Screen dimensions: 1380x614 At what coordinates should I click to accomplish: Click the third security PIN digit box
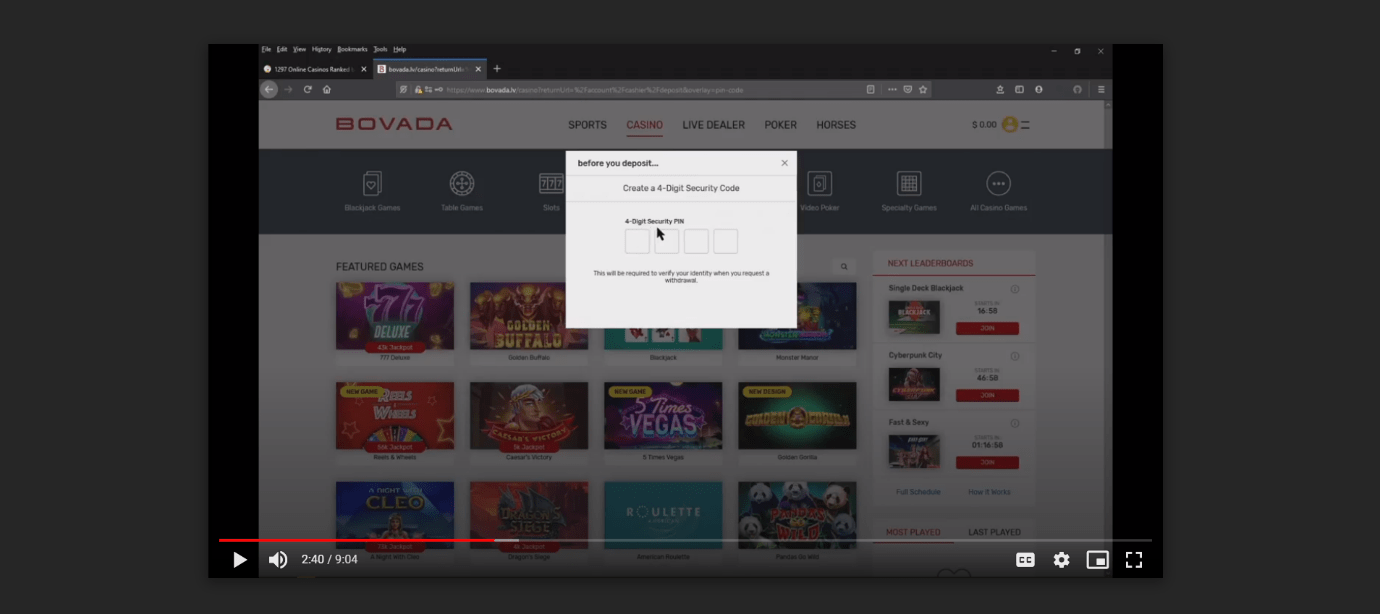point(696,241)
